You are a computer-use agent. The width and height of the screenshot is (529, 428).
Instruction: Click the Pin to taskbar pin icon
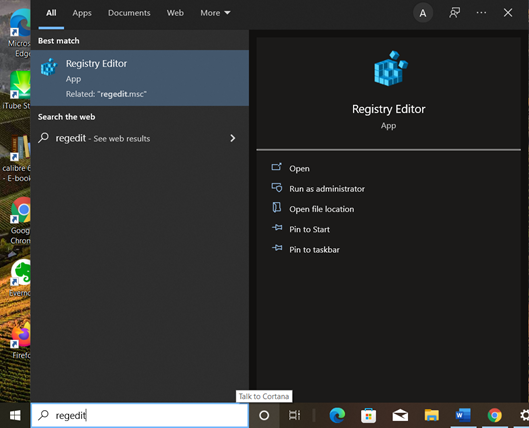tap(277, 248)
